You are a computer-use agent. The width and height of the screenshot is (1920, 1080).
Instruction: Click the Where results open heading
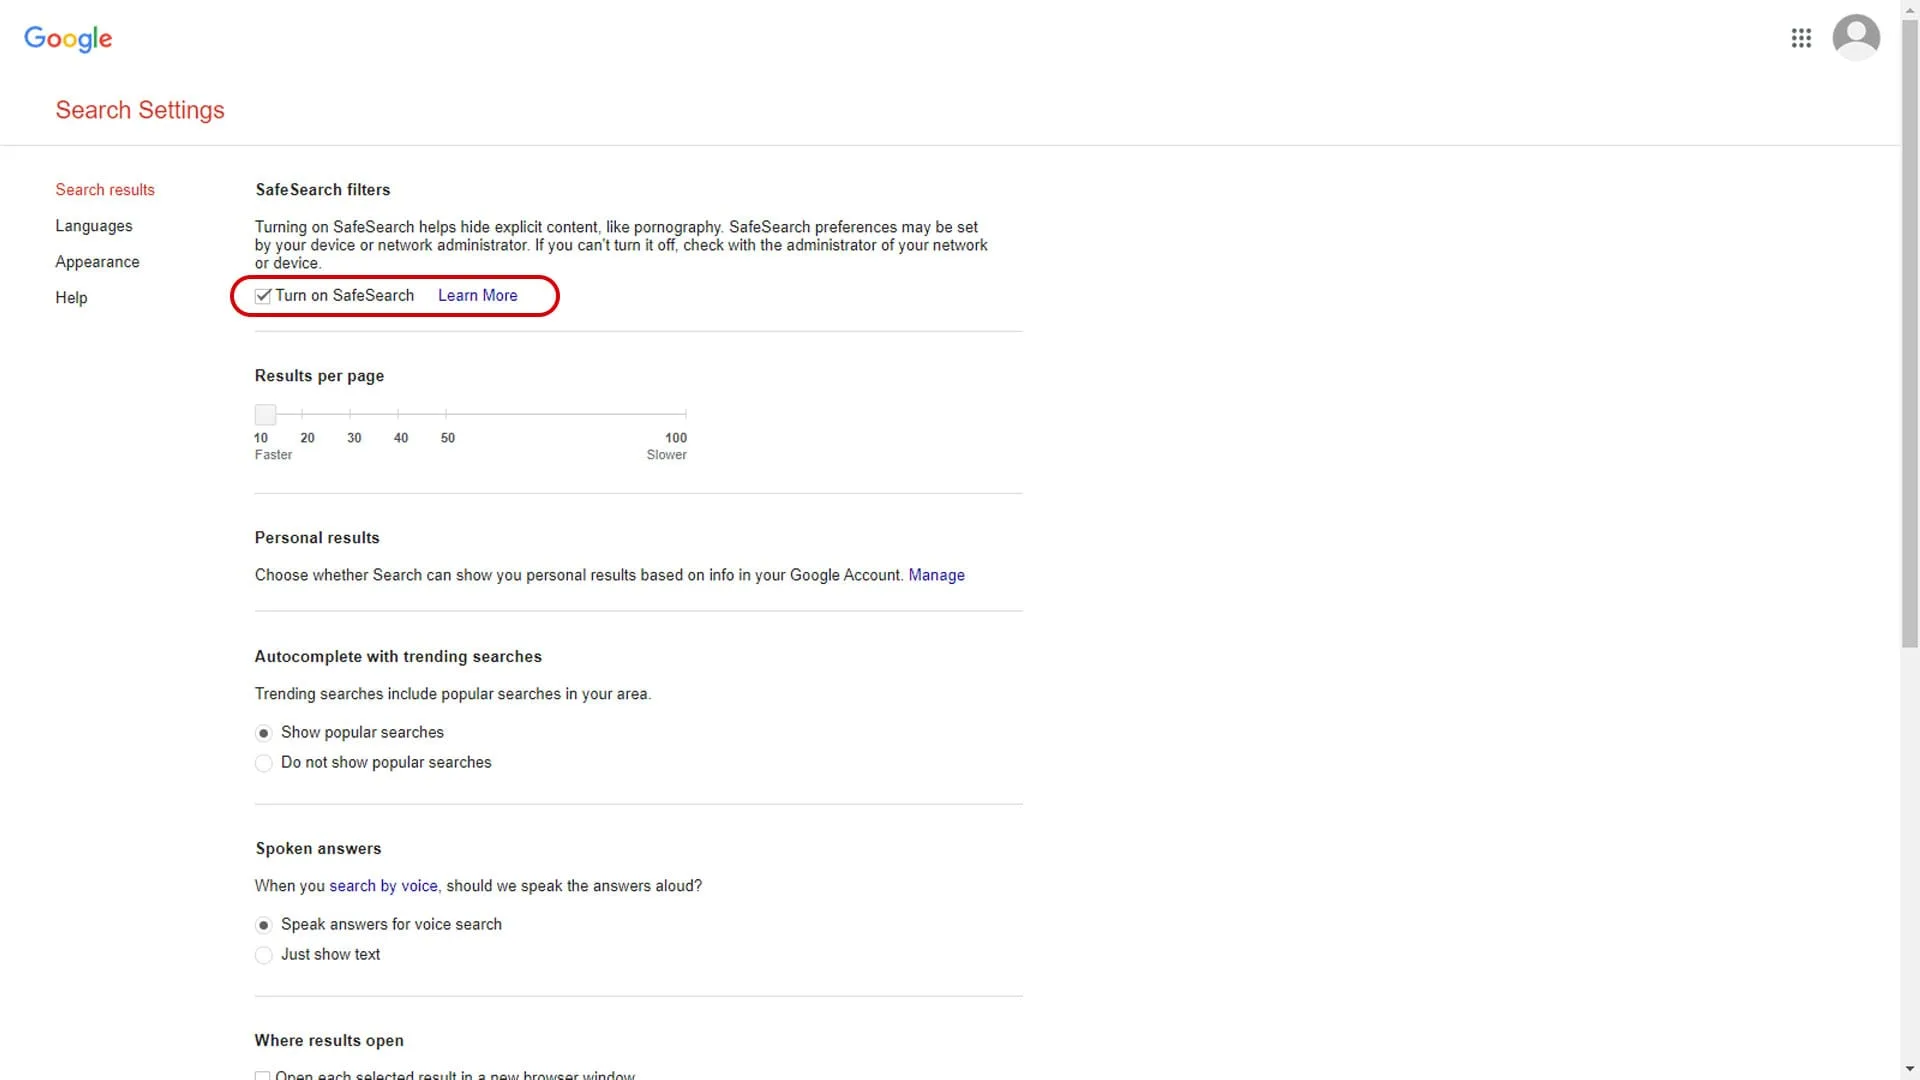pyautogui.click(x=329, y=1041)
